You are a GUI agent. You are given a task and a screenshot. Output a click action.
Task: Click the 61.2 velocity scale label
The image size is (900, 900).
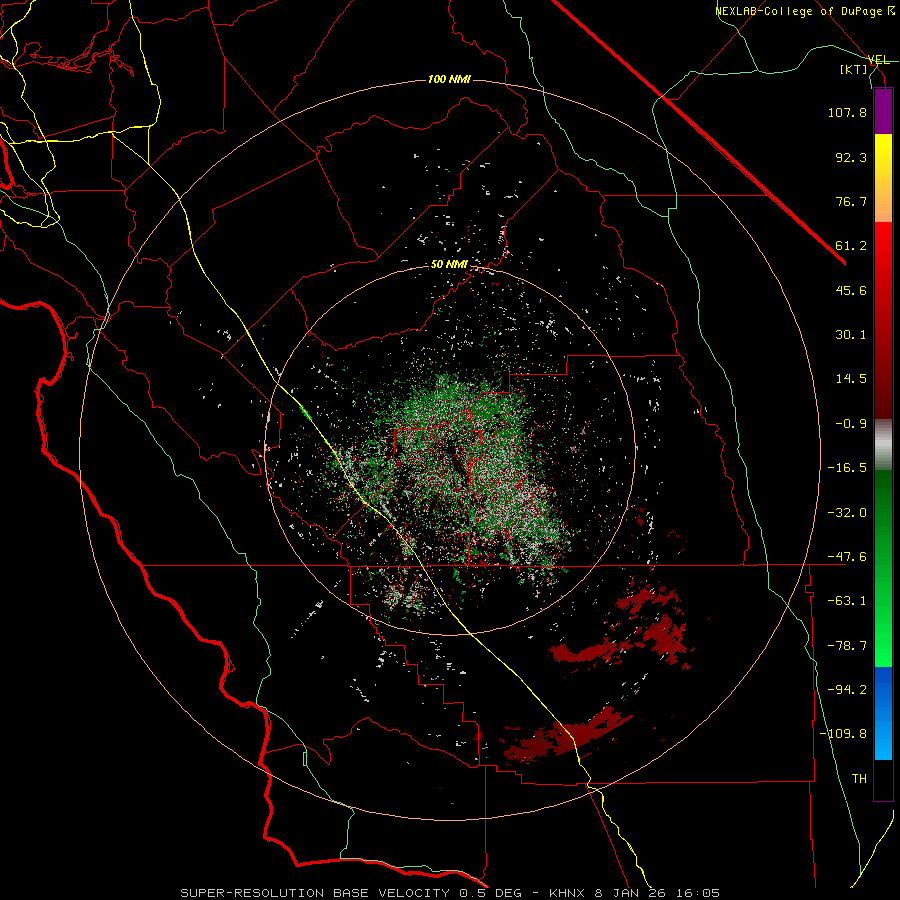point(851,246)
